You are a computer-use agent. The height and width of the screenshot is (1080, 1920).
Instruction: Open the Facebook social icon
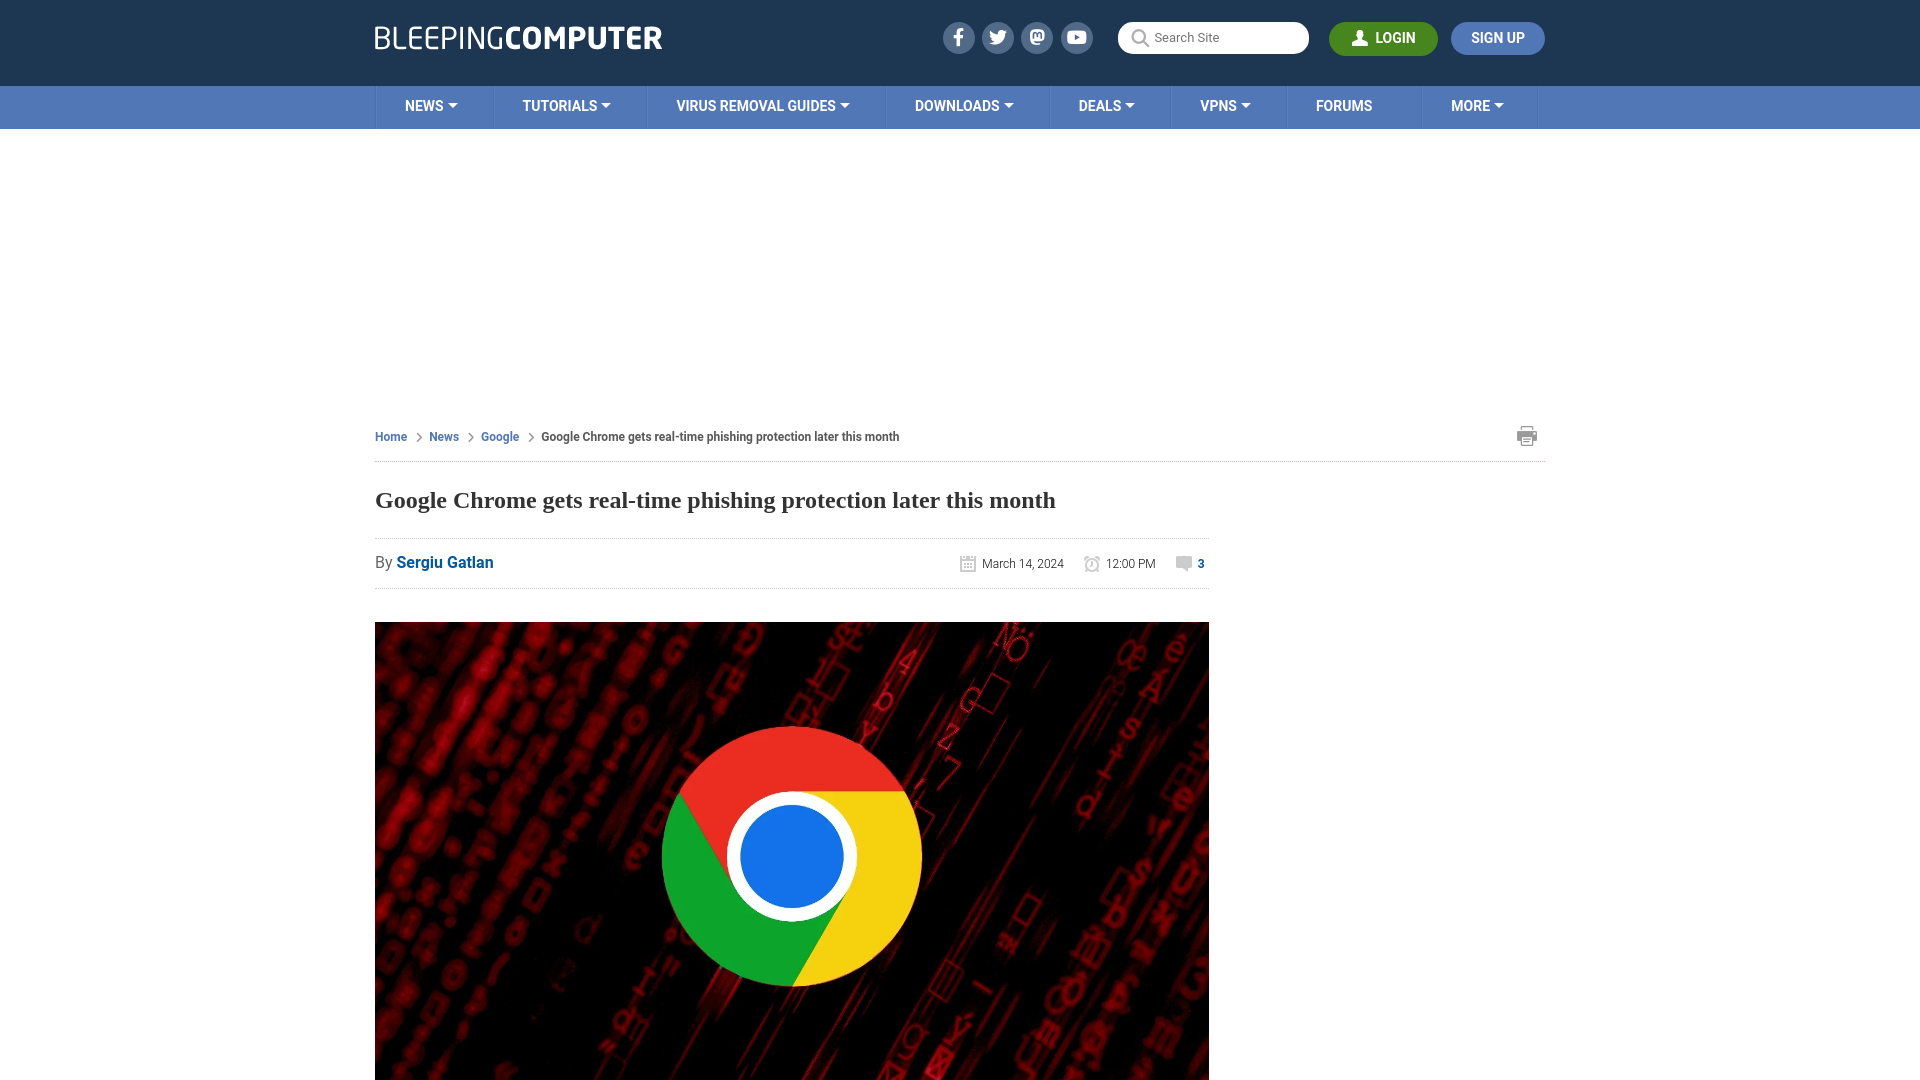[957, 37]
